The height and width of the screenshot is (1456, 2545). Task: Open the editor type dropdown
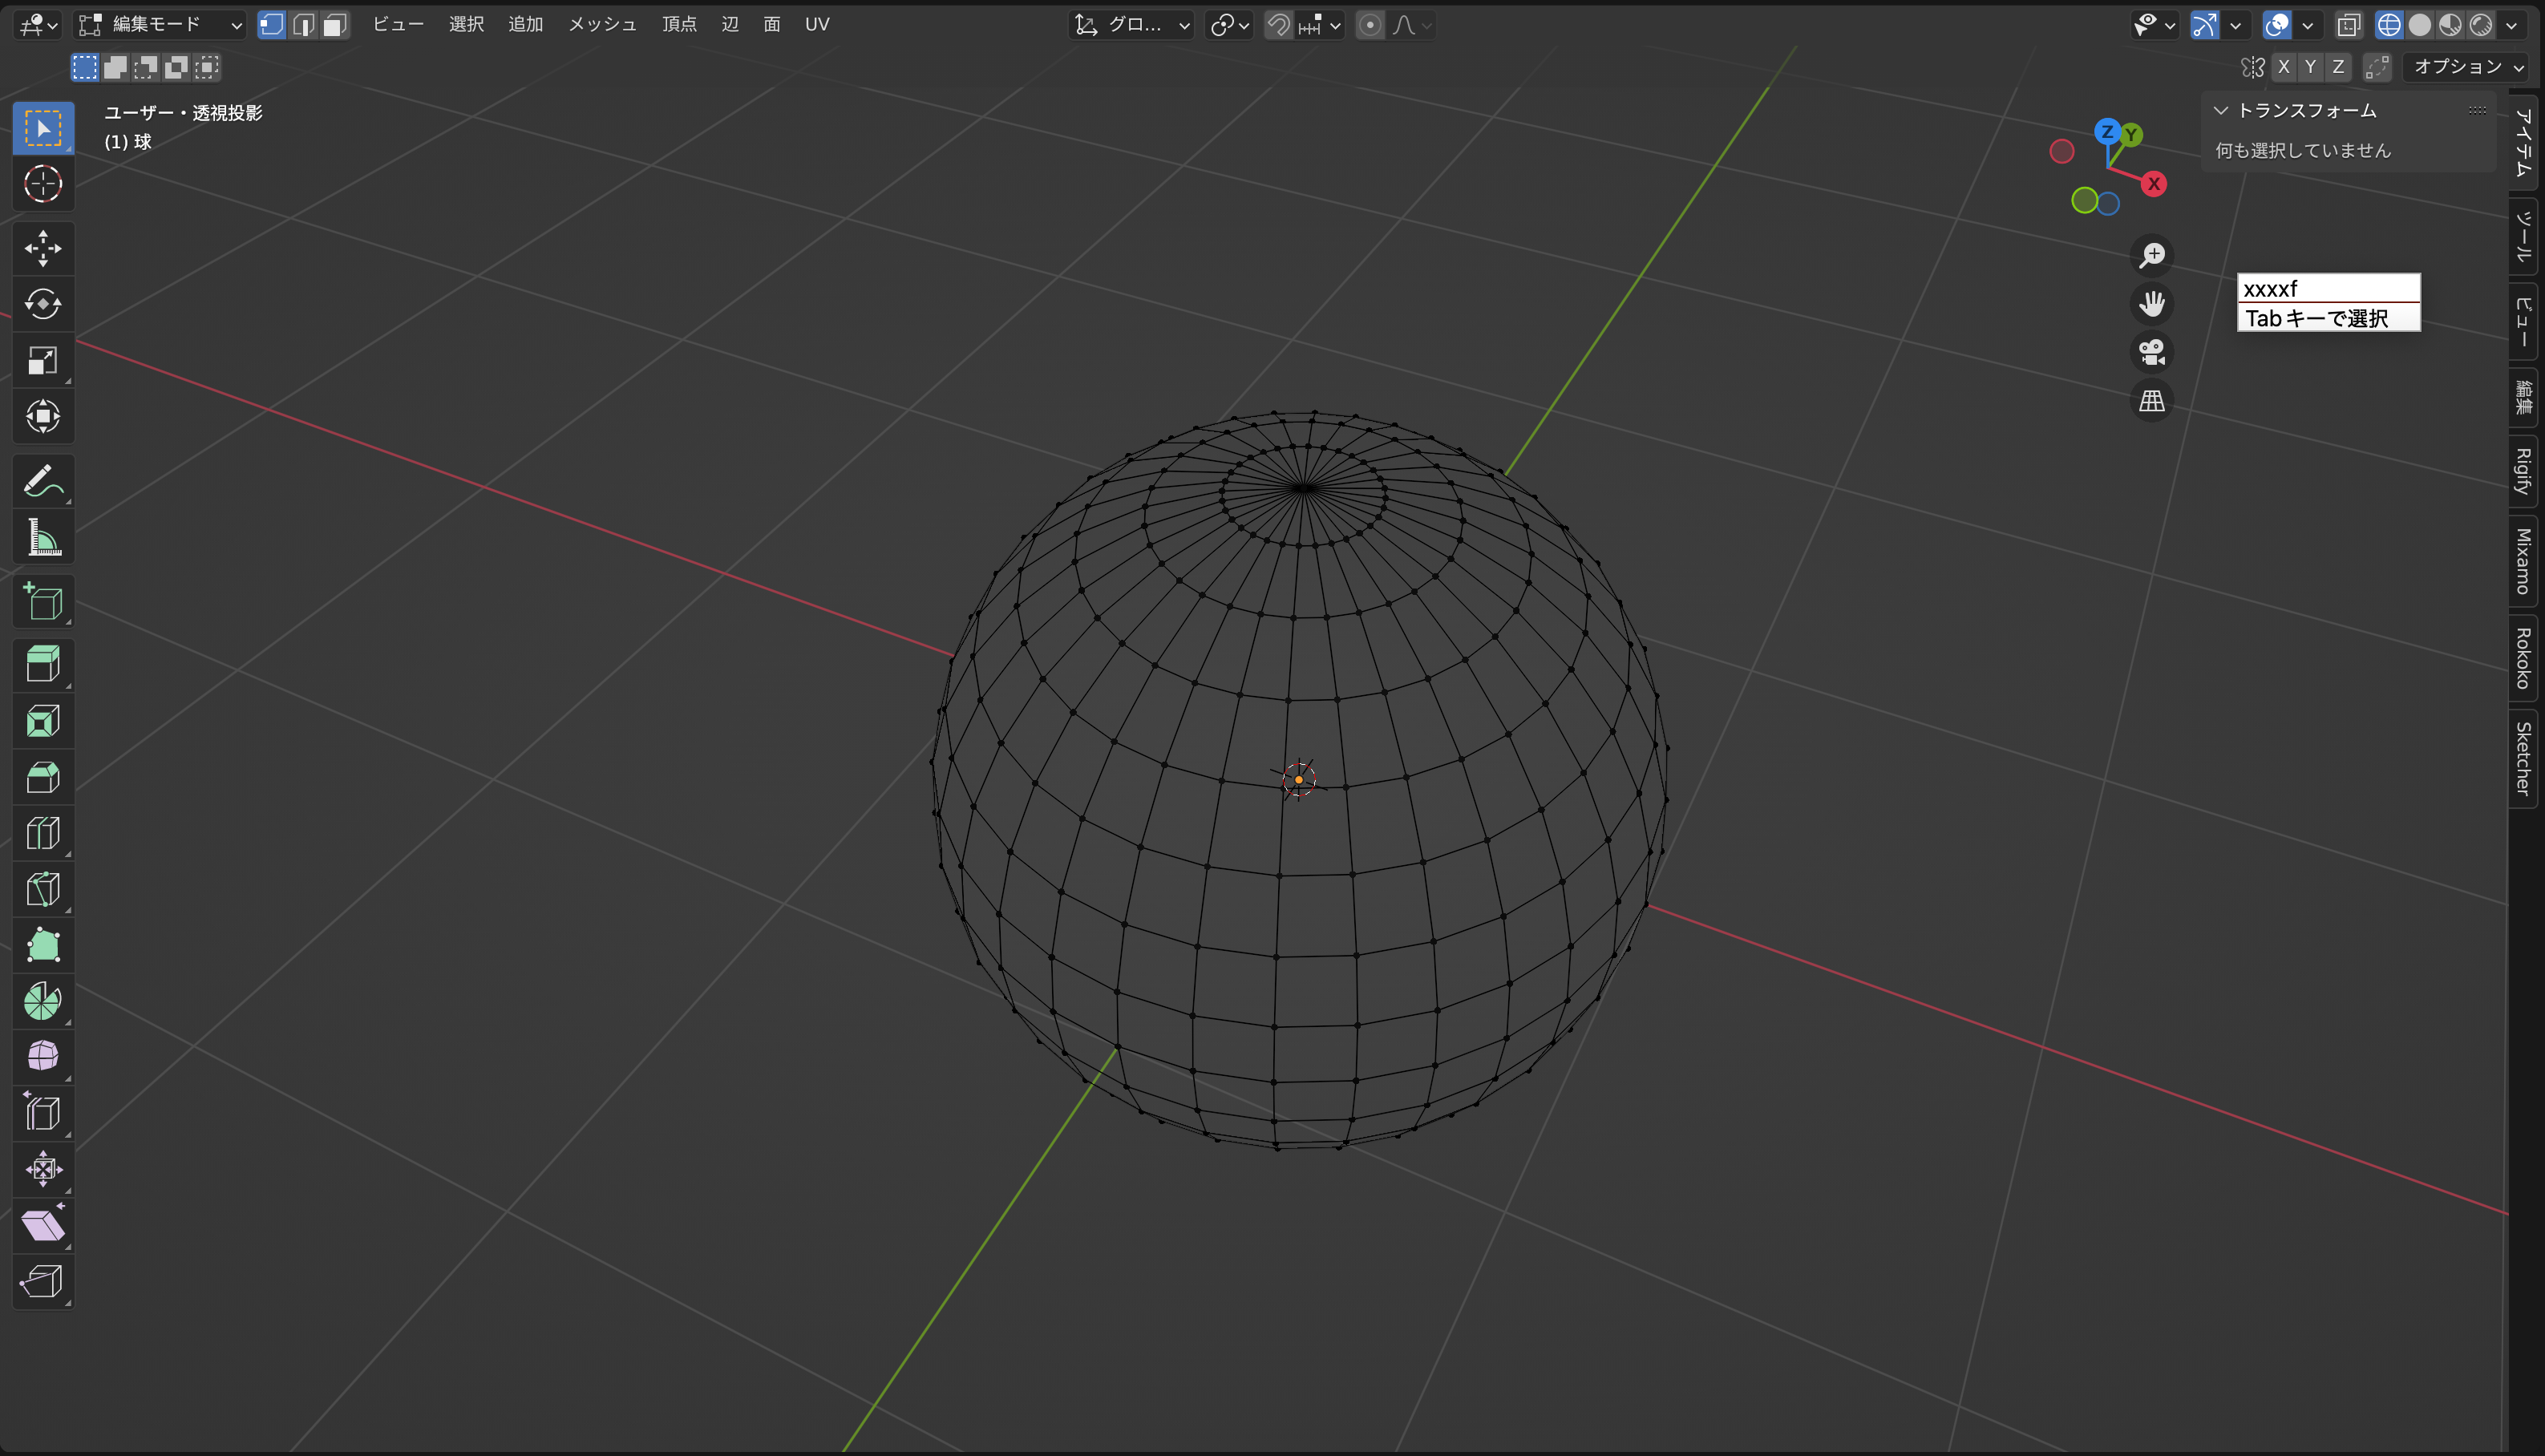[38, 24]
